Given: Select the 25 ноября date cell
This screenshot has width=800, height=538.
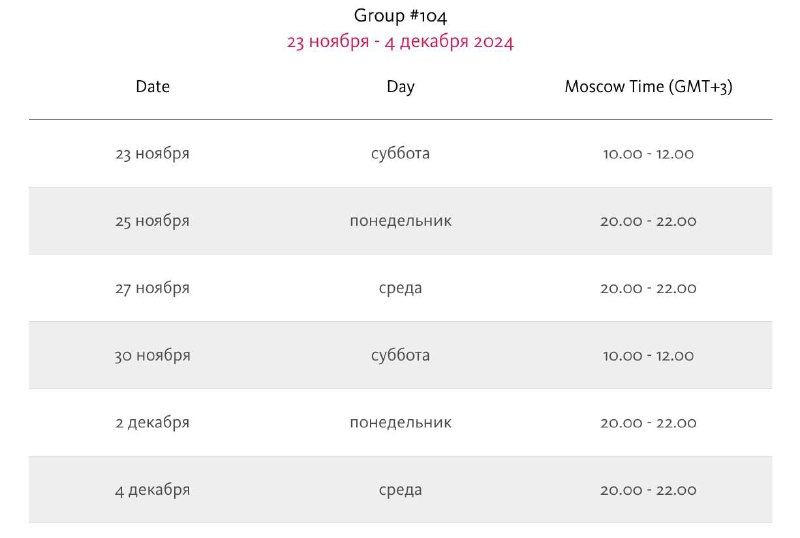Looking at the screenshot, I should click(153, 221).
